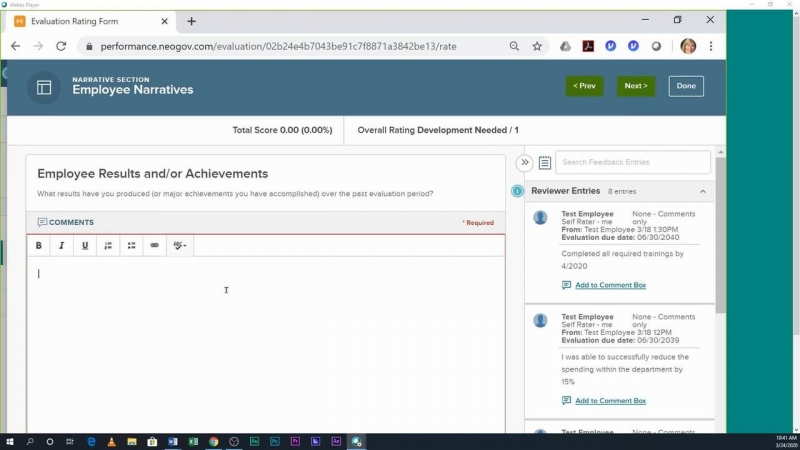This screenshot has height=450, width=800.
Task: Toggle bold formatting in comment editor
Action: point(39,245)
